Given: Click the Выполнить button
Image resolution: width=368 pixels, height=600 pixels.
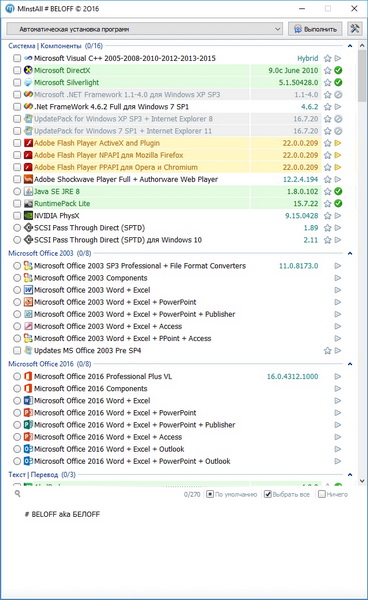Looking at the screenshot, I should pos(315,29).
